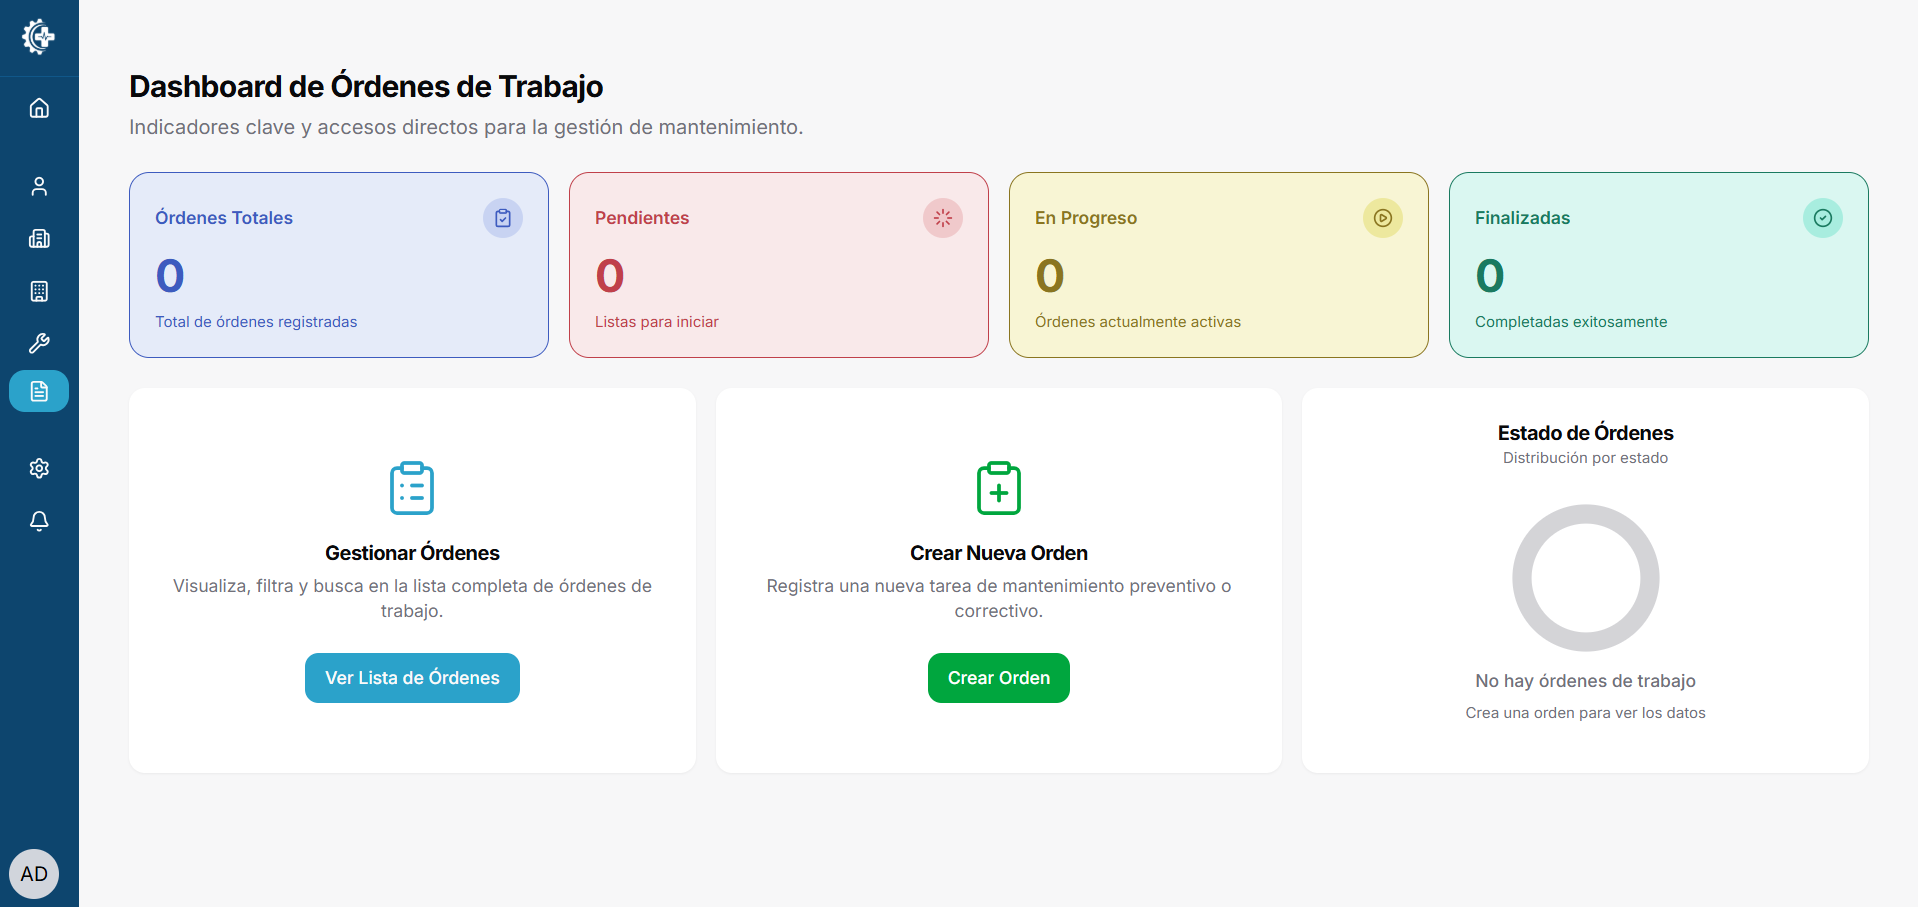Select the En Progreso card title
Screen dimensions: 1918x907
point(1086,218)
